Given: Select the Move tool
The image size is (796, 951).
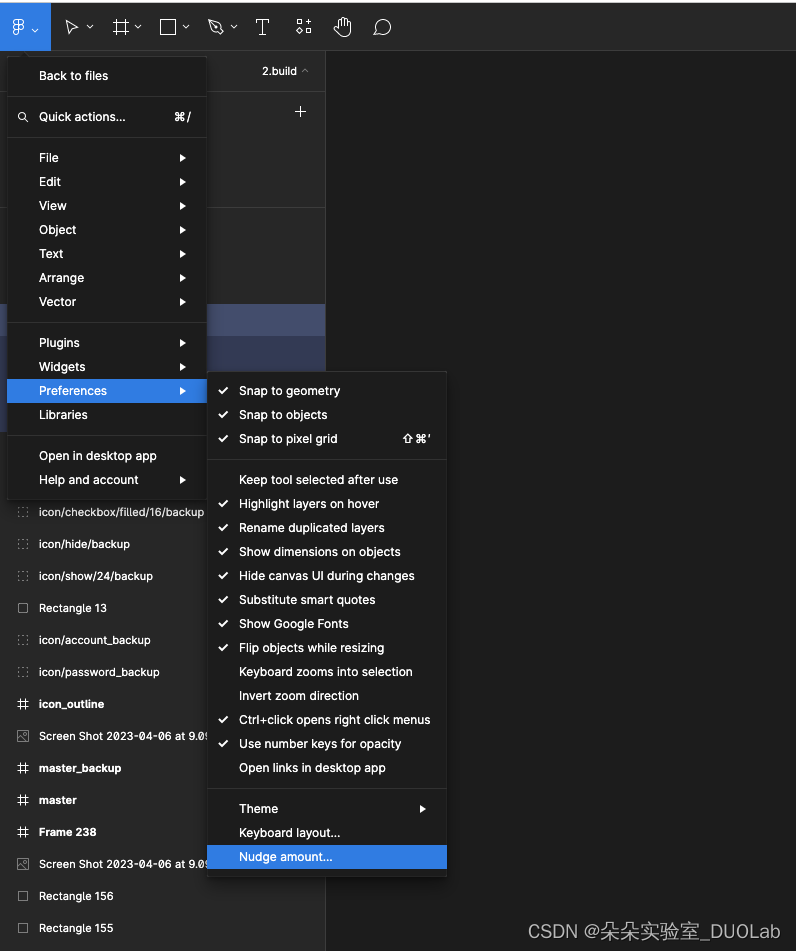Looking at the screenshot, I should pos(72,27).
